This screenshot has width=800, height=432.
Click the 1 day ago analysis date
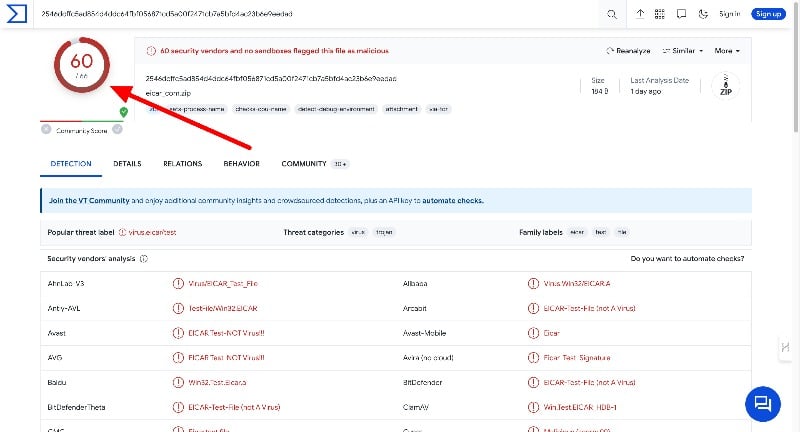645,91
